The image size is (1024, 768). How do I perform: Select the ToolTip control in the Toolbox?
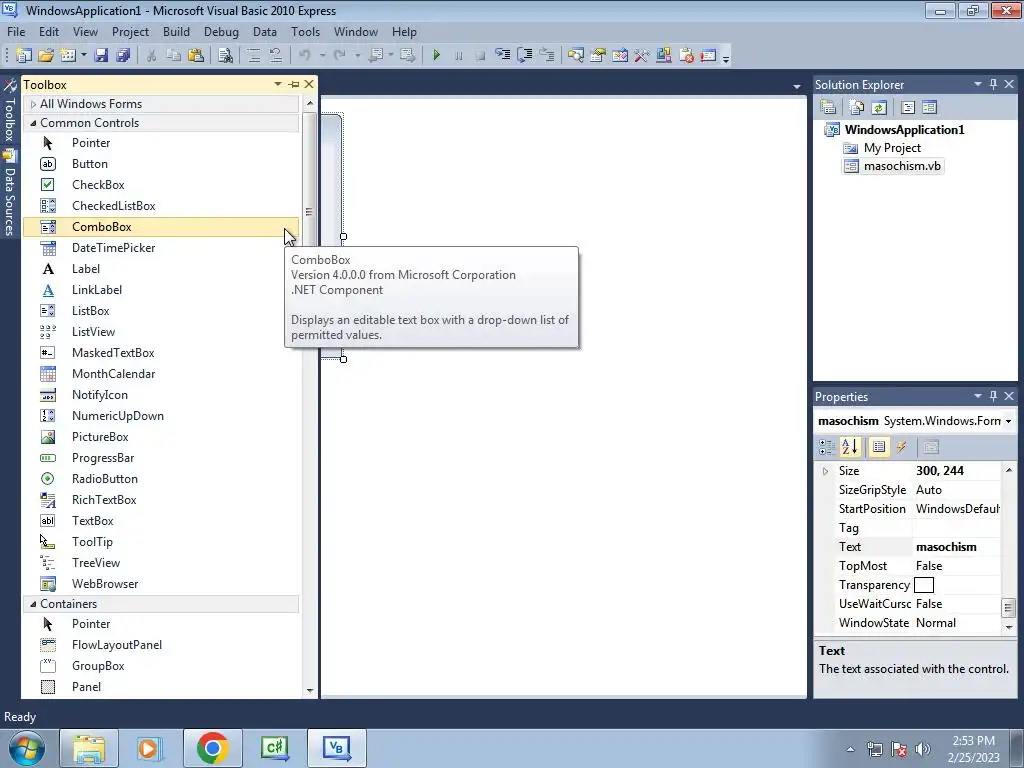(161, 542)
